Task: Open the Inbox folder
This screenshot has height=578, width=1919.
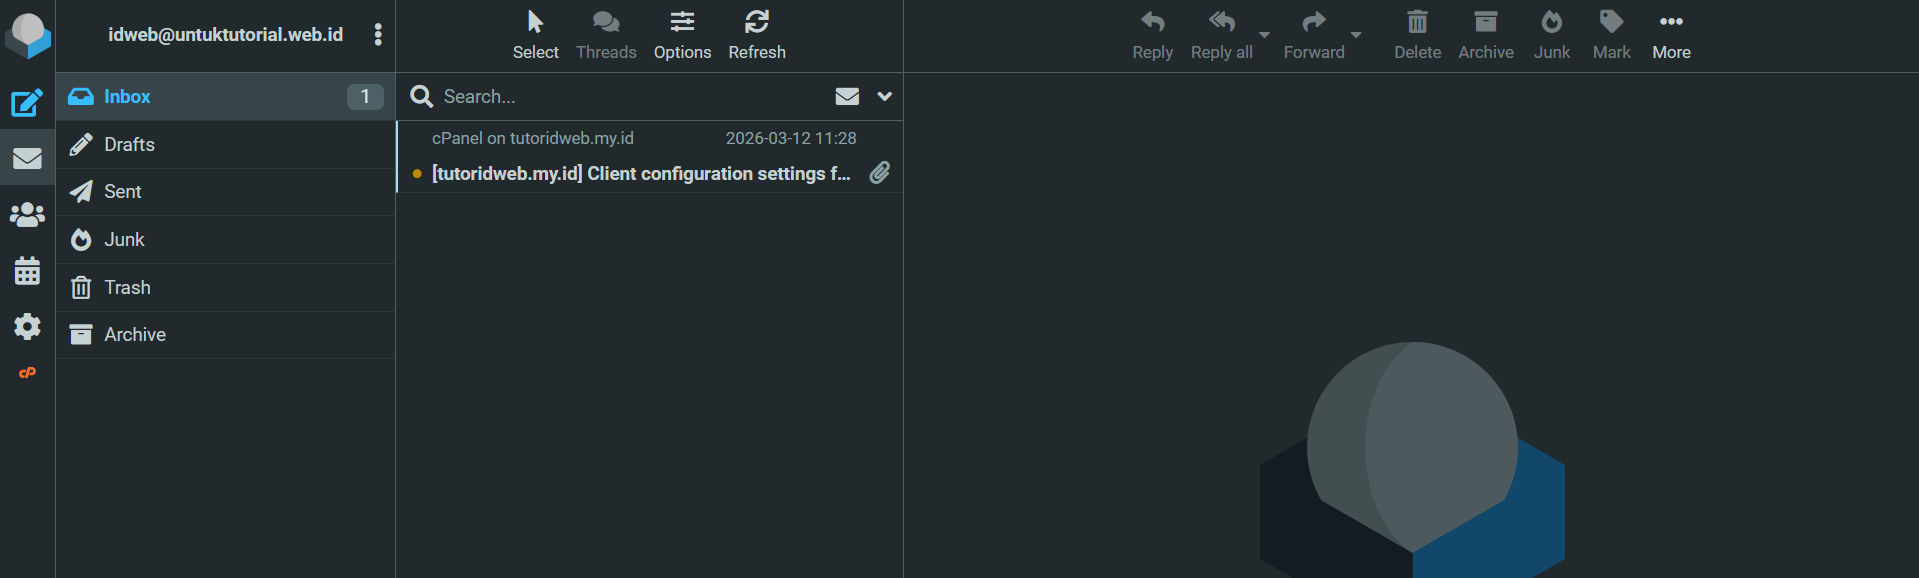Action: (x=226, y=97)
